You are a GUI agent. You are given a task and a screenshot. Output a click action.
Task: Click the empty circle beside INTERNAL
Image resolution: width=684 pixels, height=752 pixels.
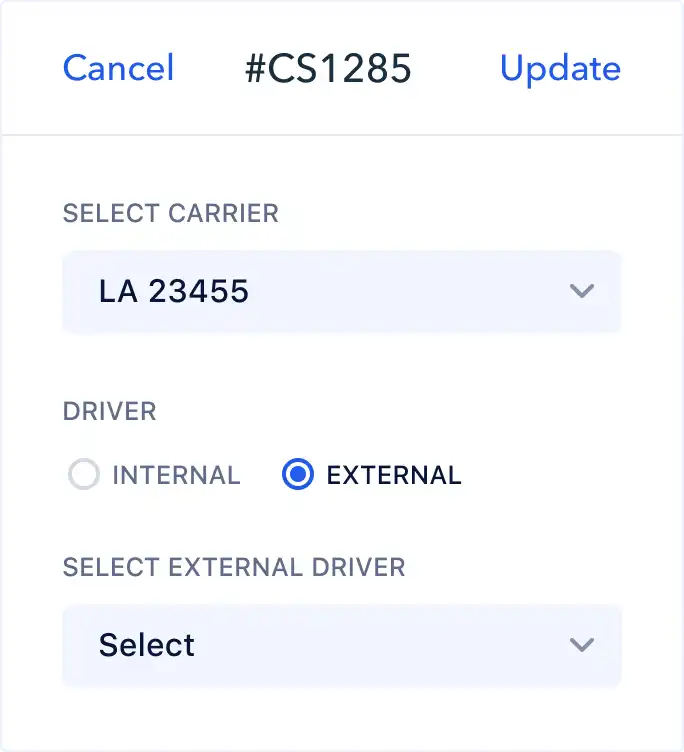84,475
